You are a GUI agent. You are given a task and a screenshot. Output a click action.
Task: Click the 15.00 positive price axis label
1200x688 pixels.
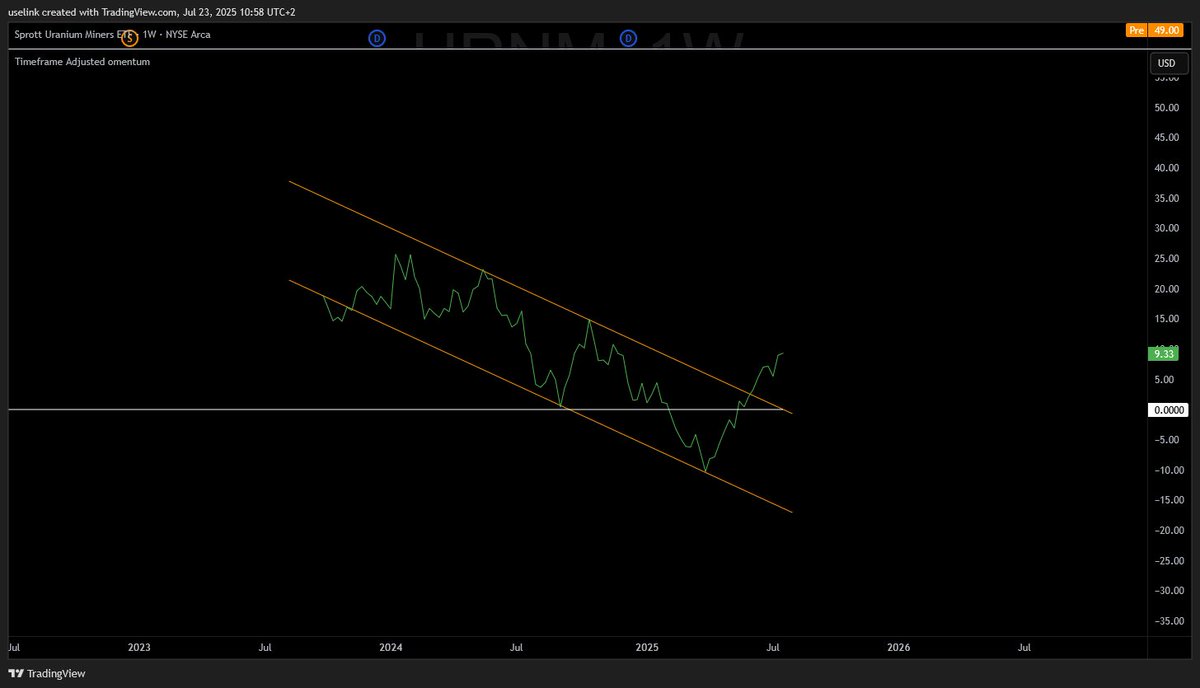click(1167, 319)
